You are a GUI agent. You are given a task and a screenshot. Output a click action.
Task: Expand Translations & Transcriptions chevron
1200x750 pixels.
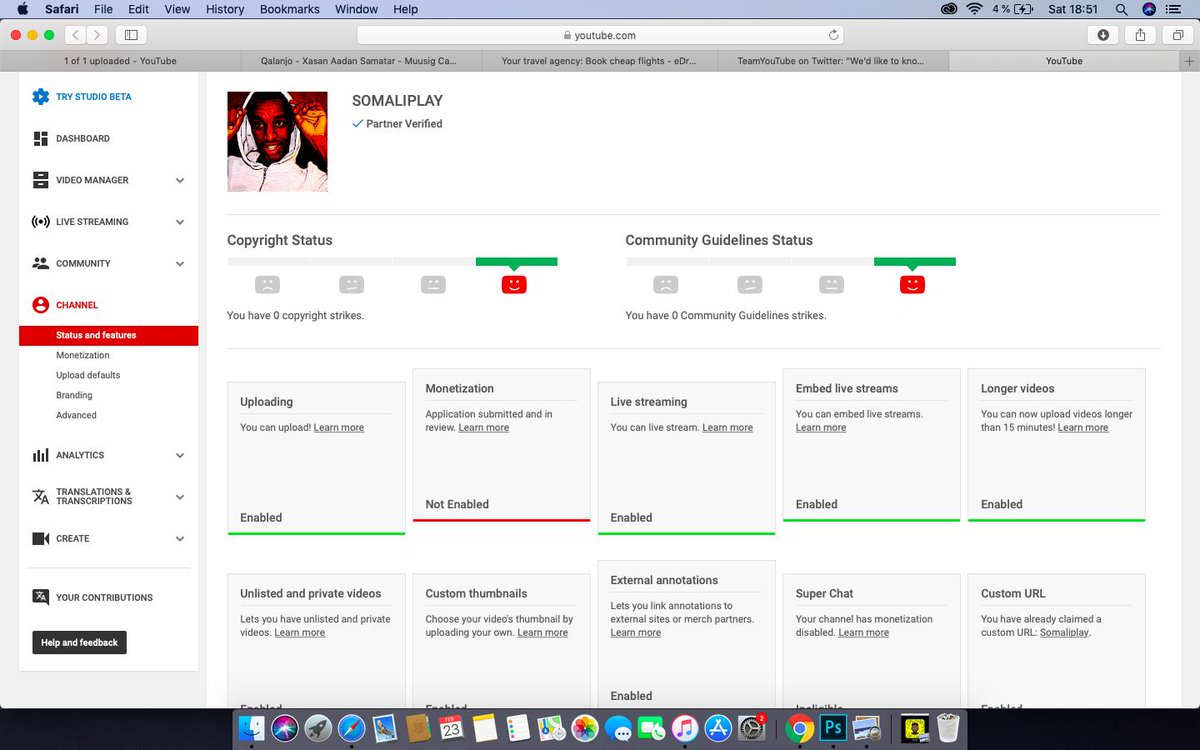pos(180,497)
